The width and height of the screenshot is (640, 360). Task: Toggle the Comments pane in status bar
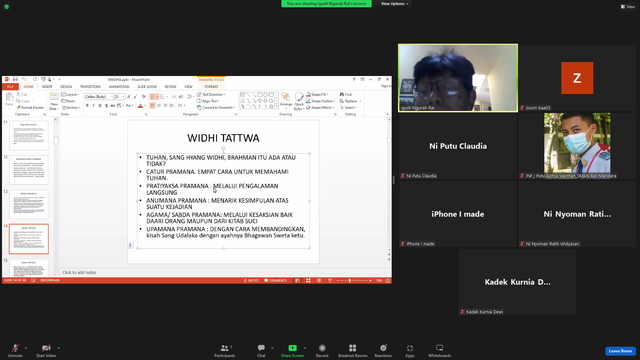coord(276,280)
